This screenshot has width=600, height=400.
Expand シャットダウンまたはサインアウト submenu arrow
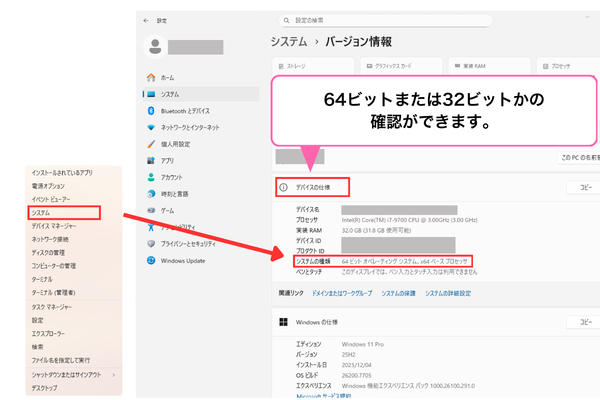[x=114, y=375]
